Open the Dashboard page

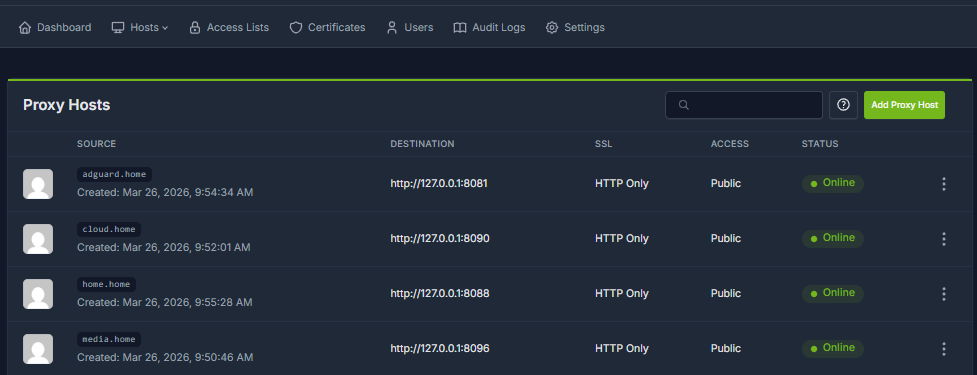55,27
